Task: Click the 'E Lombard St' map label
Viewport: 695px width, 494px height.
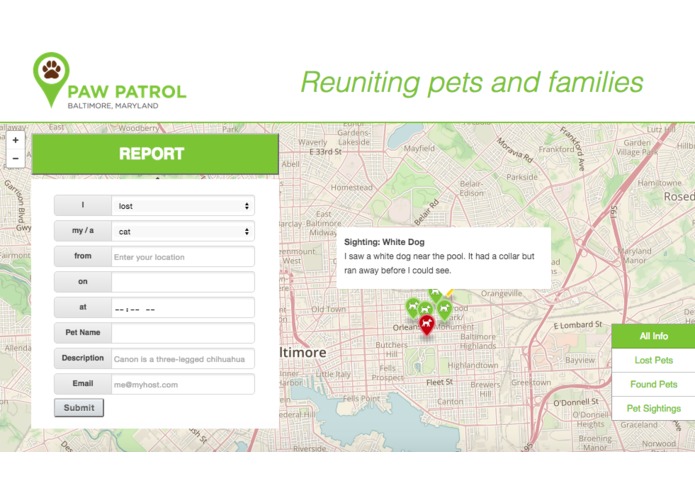Action: (578, 325)
